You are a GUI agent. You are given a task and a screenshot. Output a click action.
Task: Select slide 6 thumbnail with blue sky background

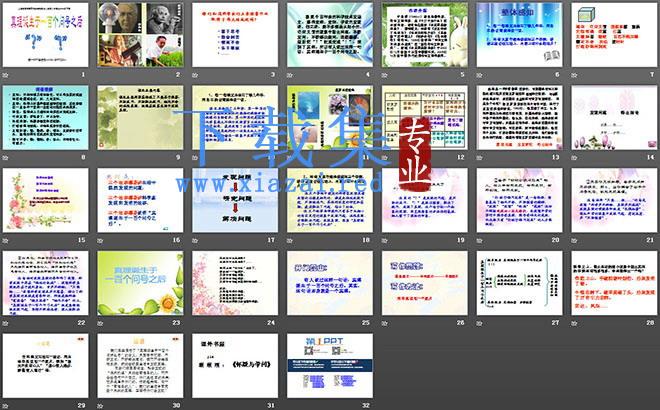click(x=519, y=35)
